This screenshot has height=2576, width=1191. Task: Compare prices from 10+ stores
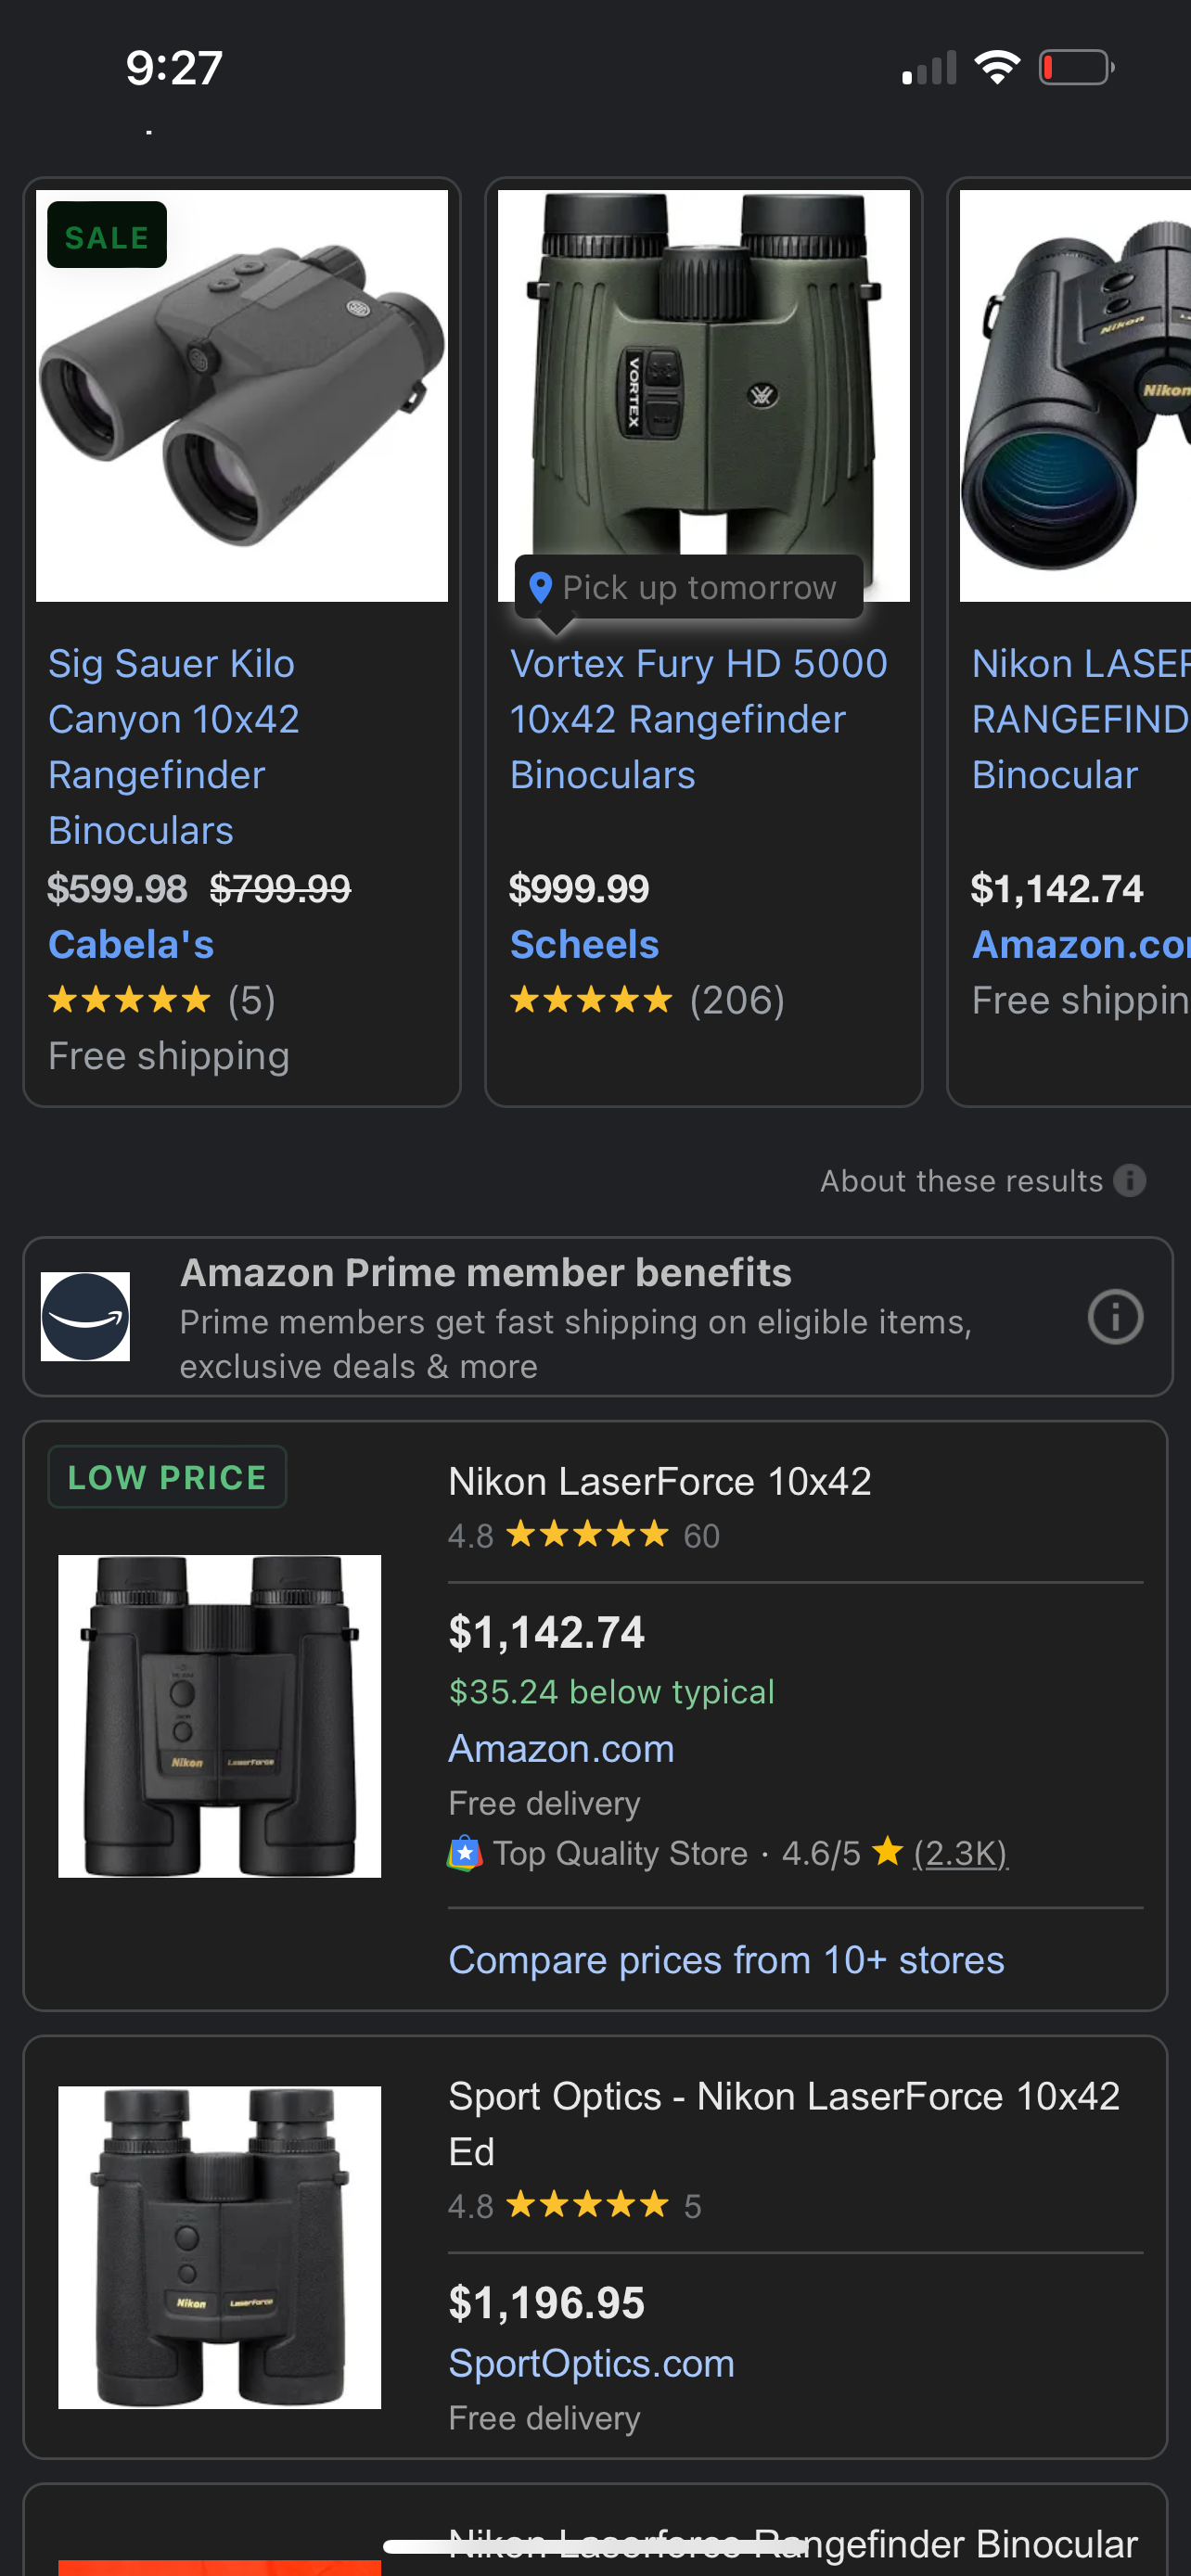726,1960
